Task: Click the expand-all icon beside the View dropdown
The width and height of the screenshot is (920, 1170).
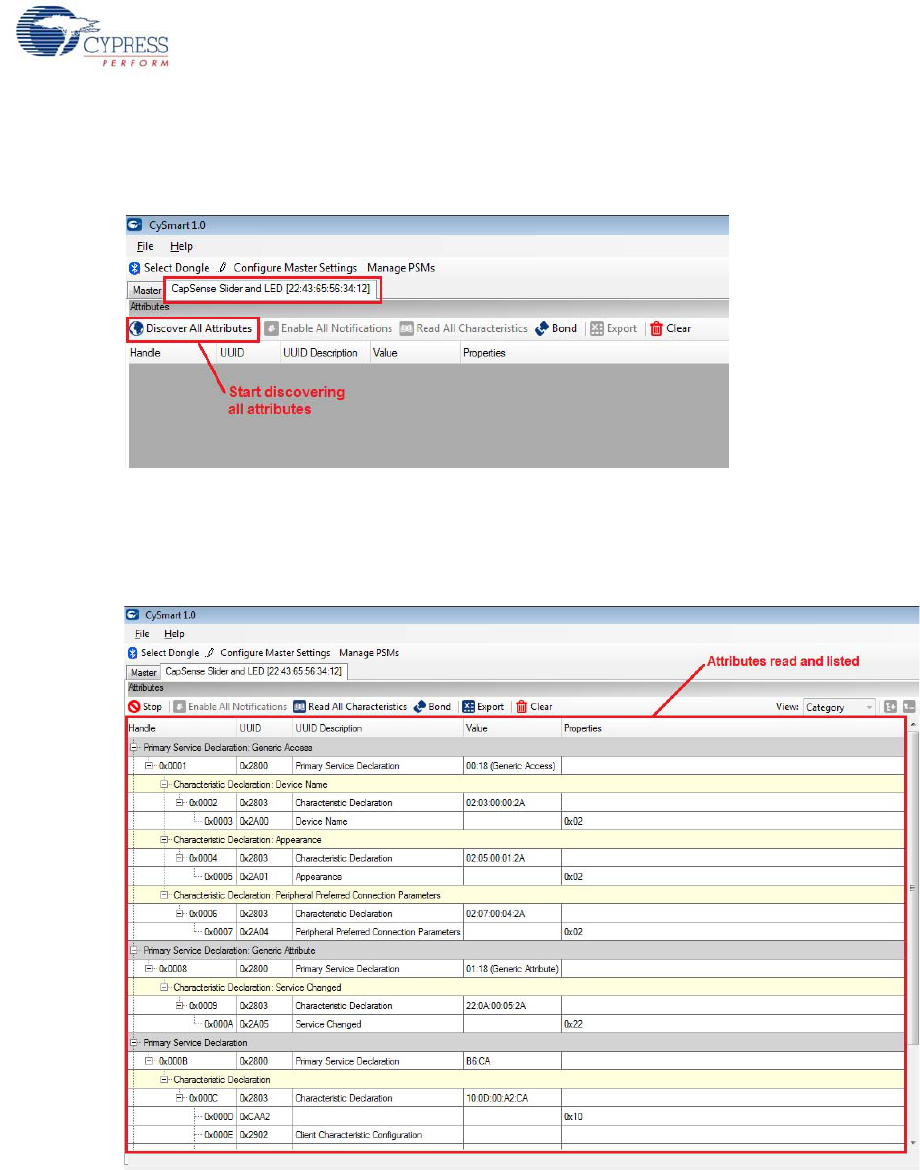Action: click(x=890, y=707)
